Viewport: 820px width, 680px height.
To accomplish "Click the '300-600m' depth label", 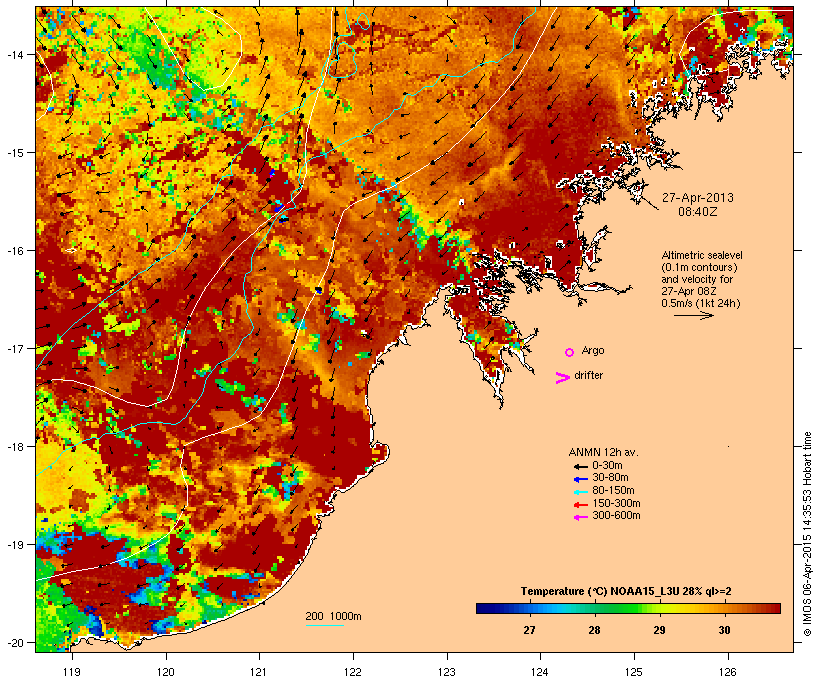I will pyautogui.click(x=616, y=516).
